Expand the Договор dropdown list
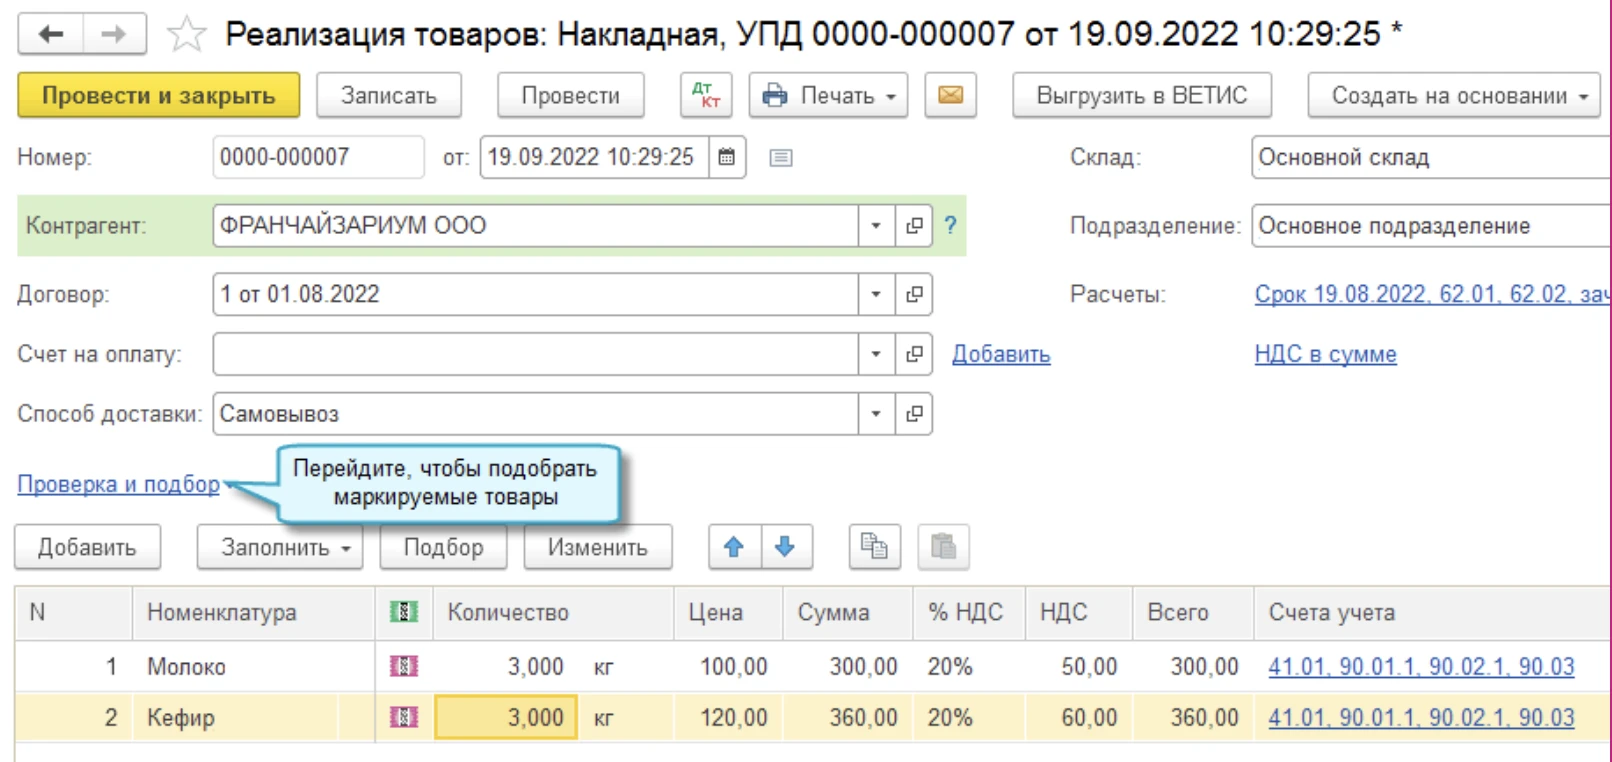The width and height of the screenshot is (1612, 762). point(876,295)
